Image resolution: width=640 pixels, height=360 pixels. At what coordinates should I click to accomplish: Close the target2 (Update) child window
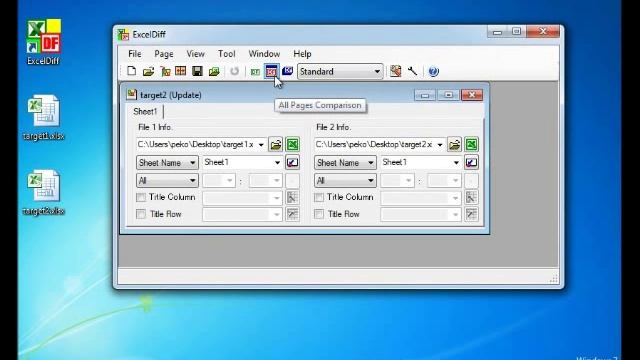click(472, 95)
